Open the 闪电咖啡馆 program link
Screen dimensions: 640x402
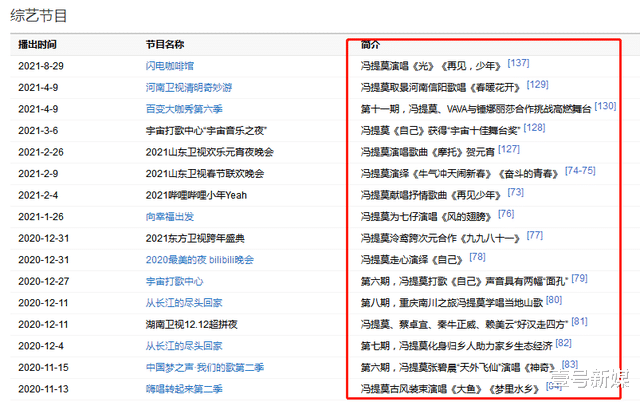(170, 66)
